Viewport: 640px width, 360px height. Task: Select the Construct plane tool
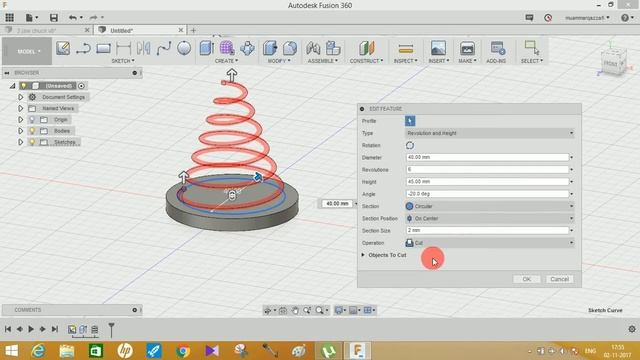click(367, 48)
